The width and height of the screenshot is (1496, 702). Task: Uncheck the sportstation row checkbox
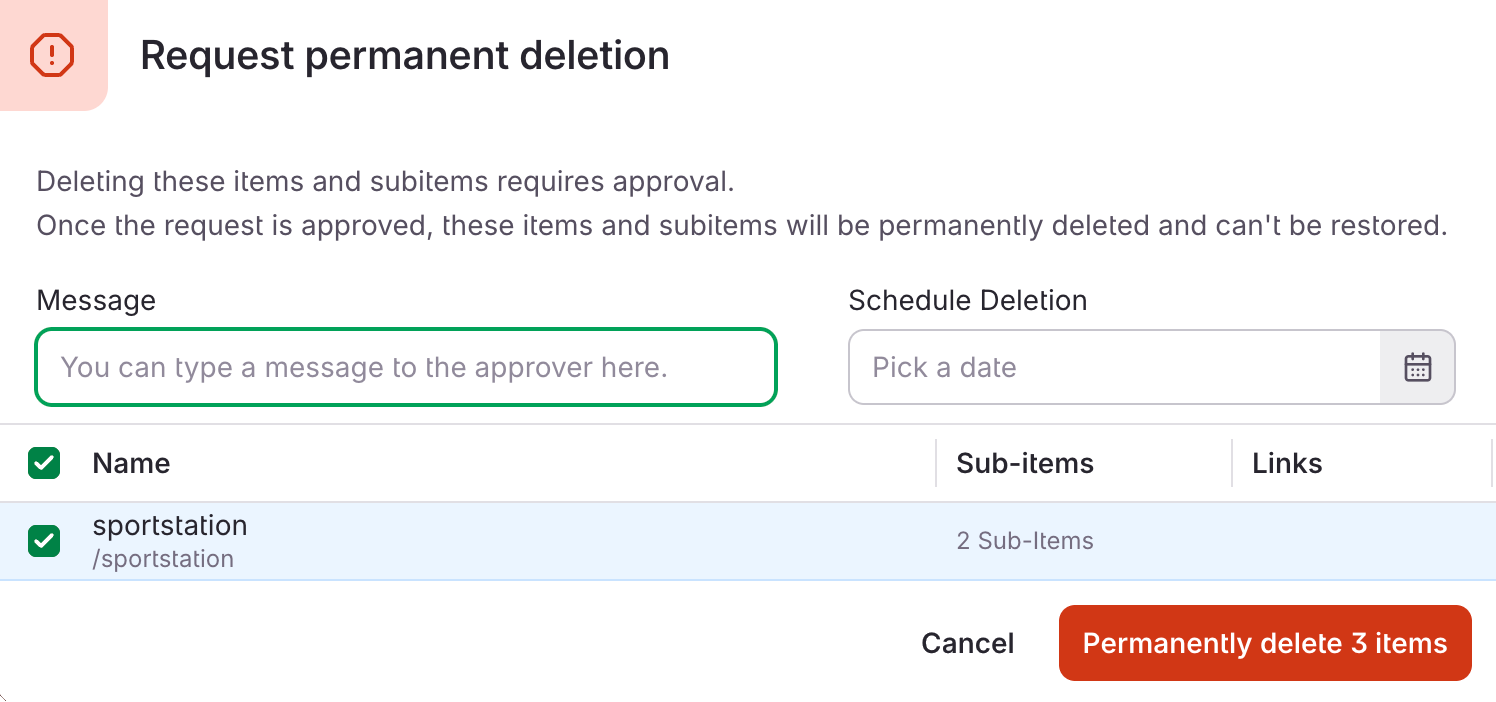click(44, 541)
